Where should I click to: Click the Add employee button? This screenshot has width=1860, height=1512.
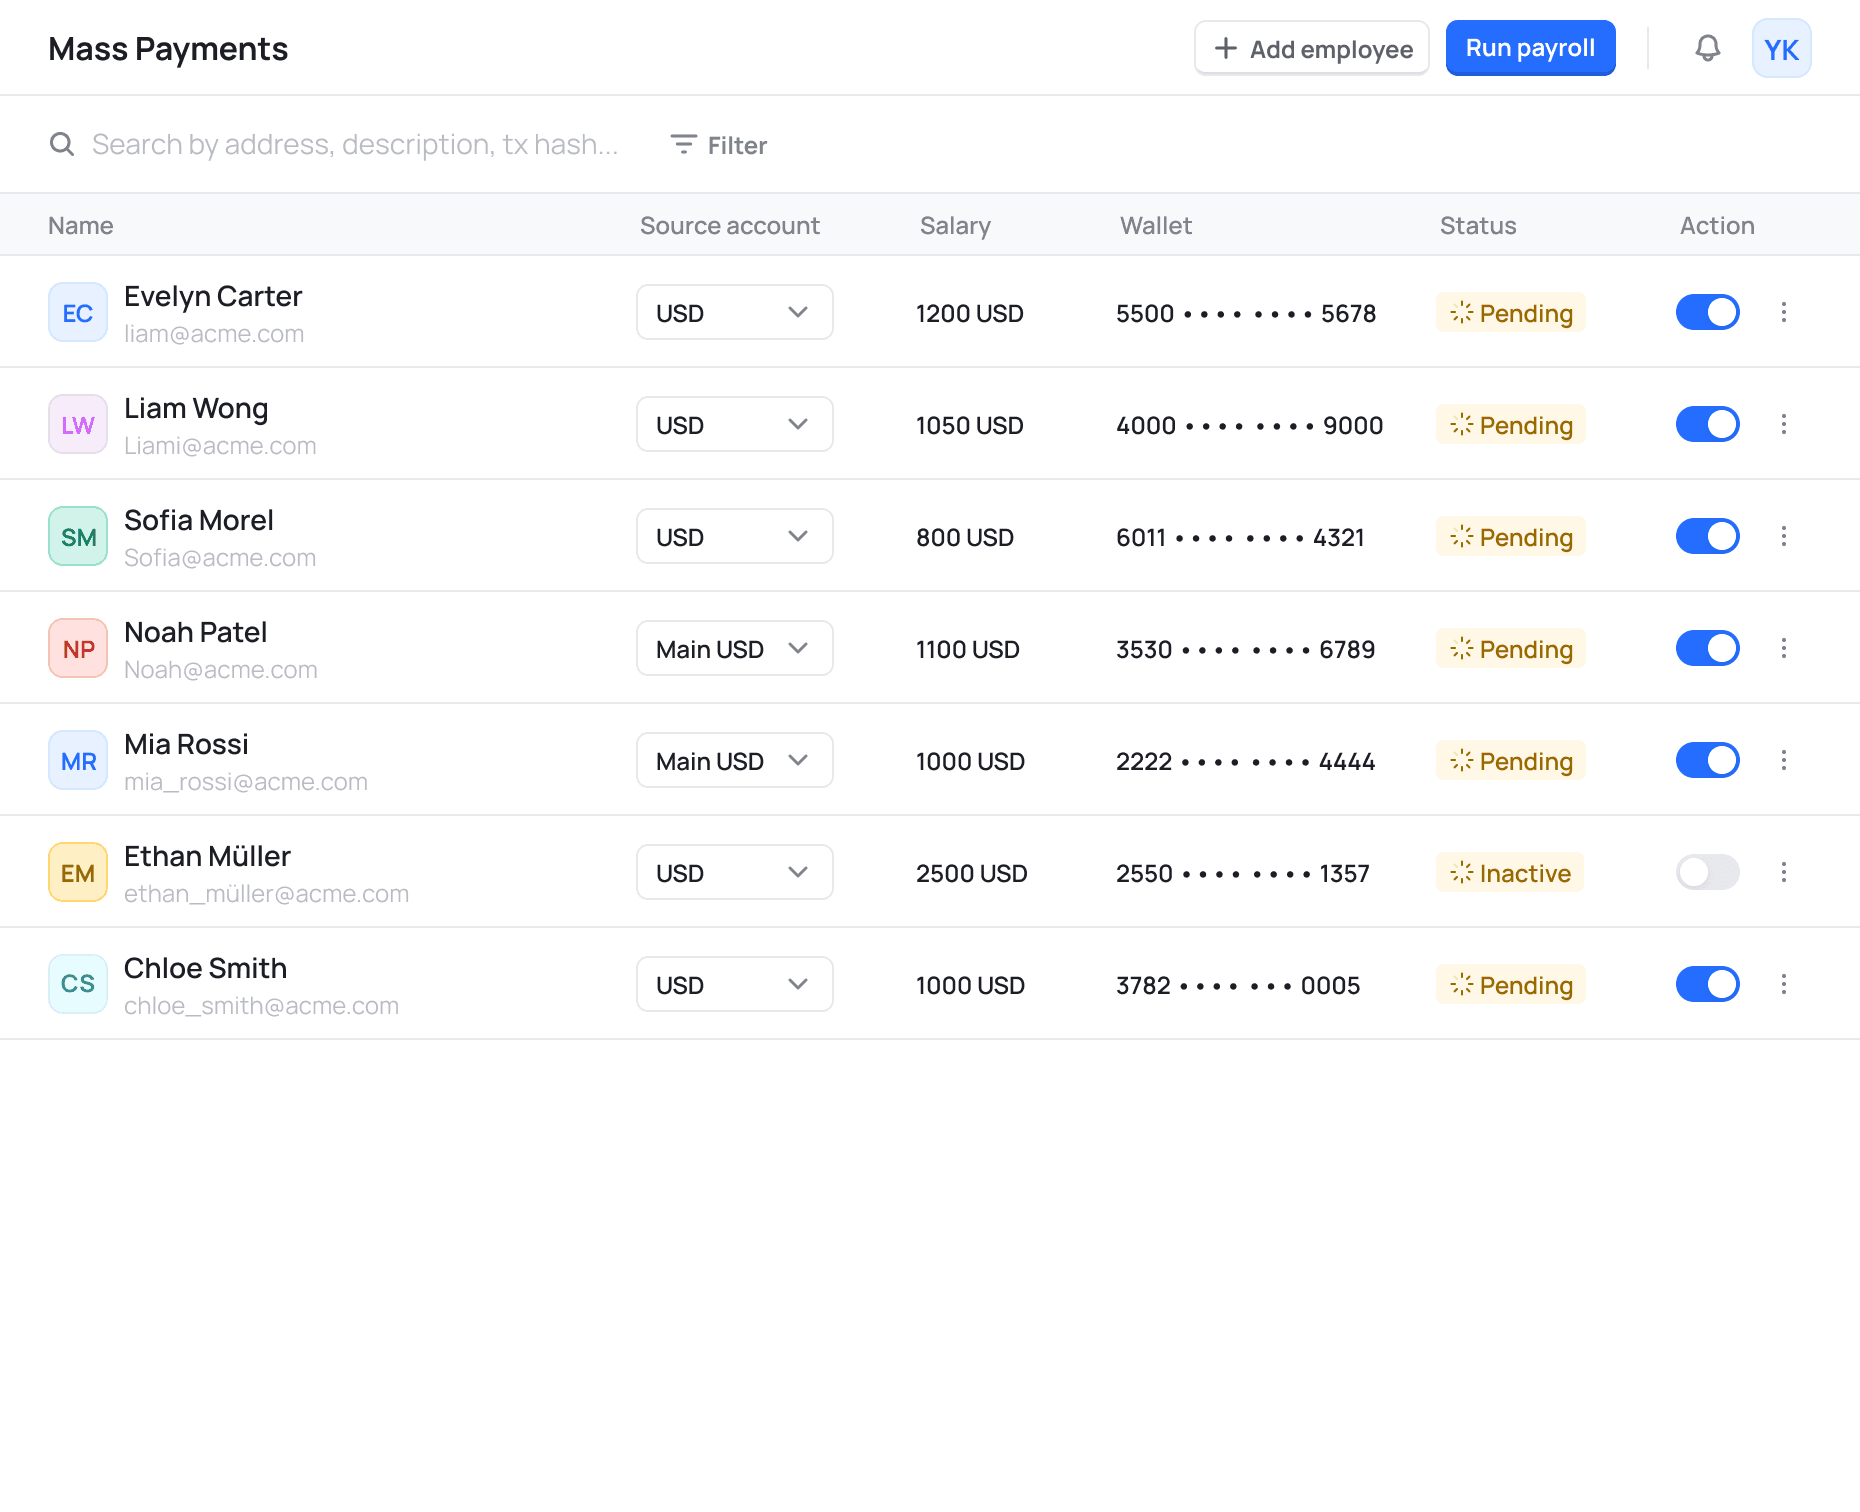[1311, 47]
